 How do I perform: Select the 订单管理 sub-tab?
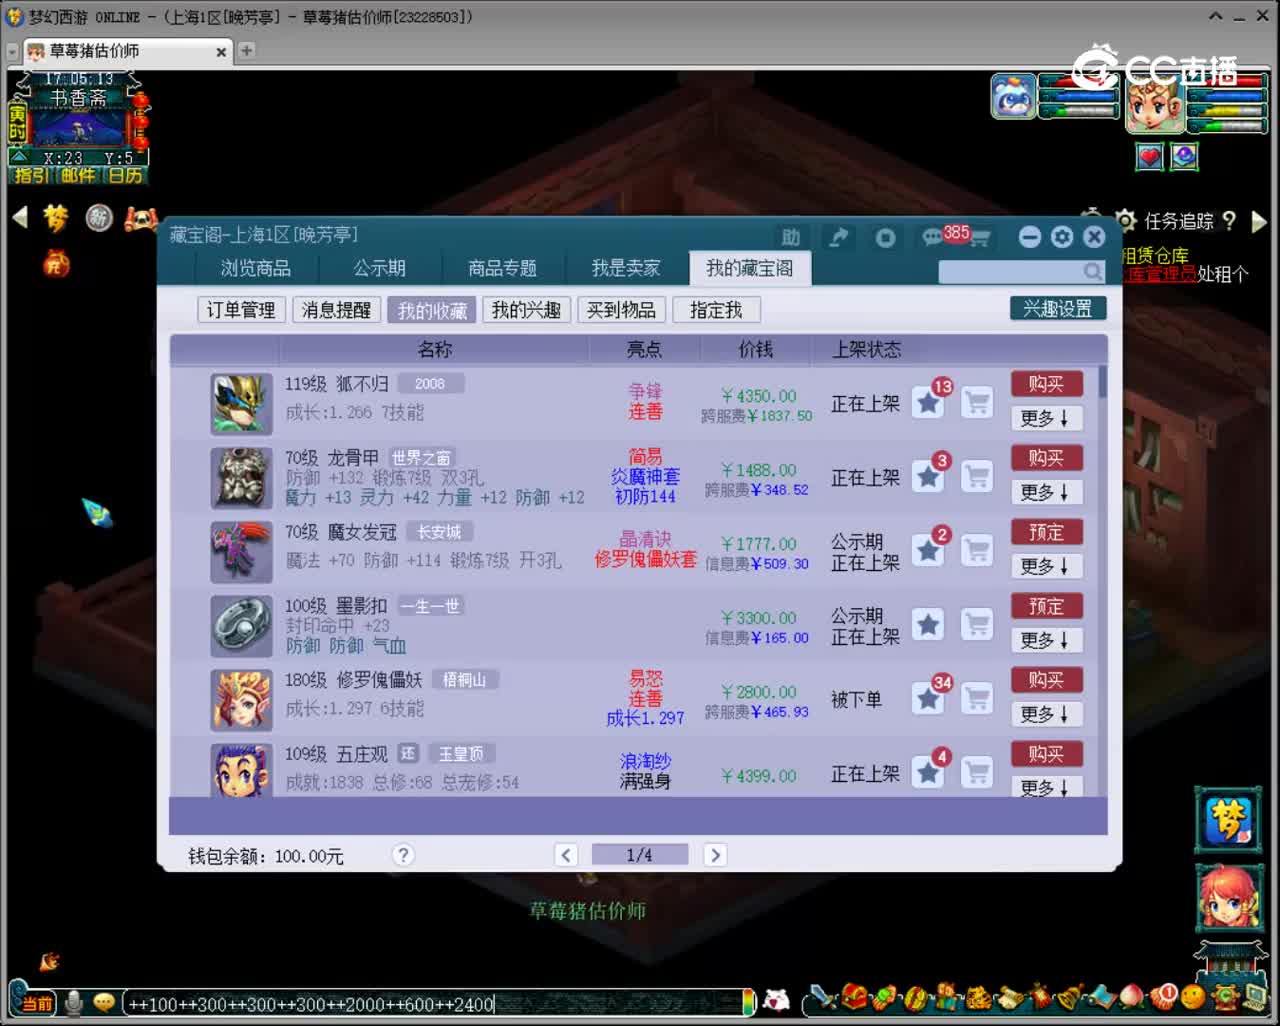241,310
